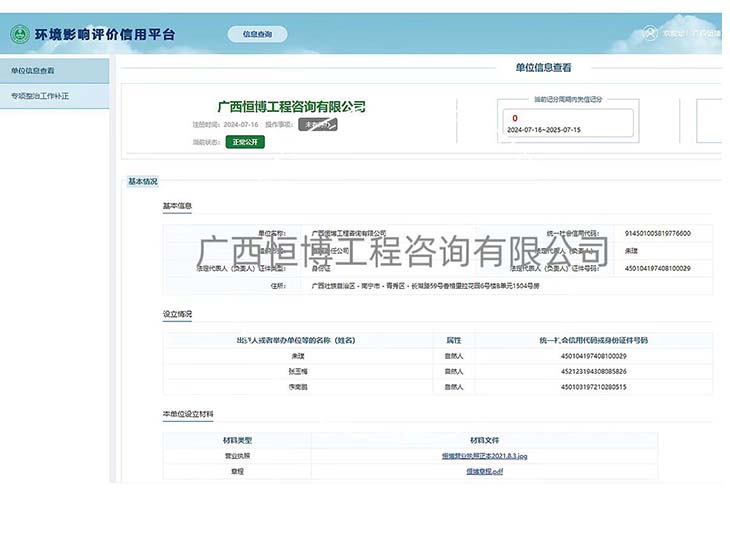The width and height of the screenshot is (730, 550).
Task: Click the 本单位设立材料 subsection heading
Action: pyautogui.click(x=188, y=414)
